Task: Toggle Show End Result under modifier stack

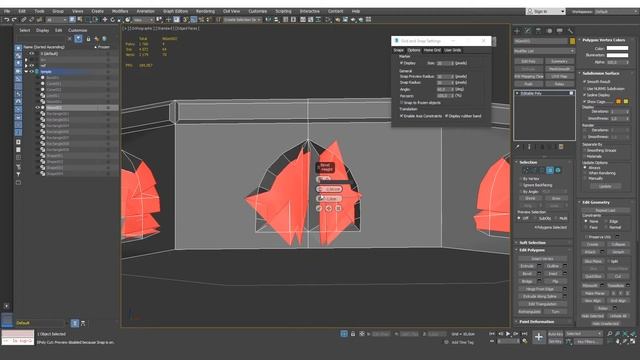Action: tap(529, 147)
